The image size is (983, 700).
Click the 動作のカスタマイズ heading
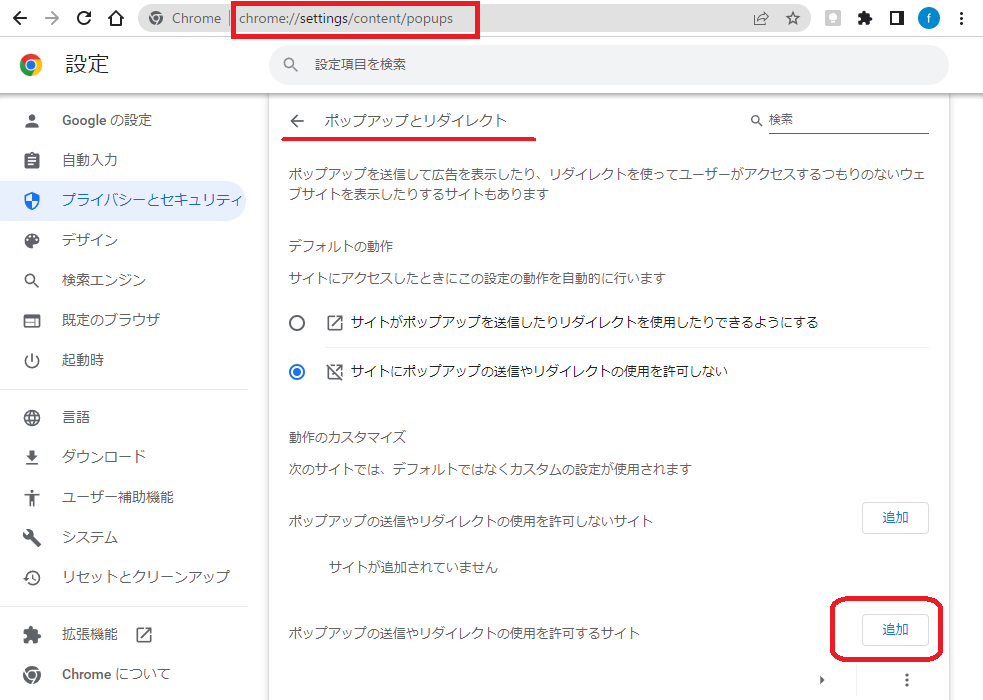click(x=347, y=437)
